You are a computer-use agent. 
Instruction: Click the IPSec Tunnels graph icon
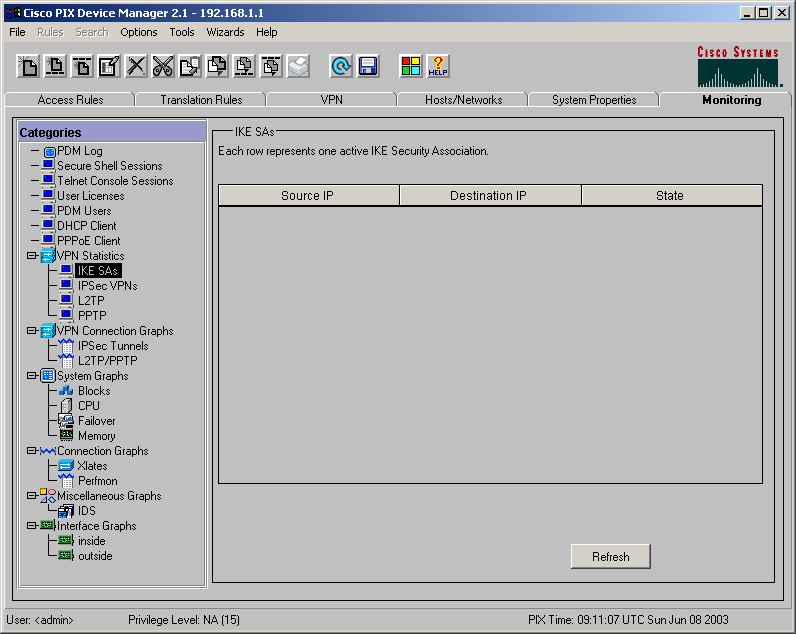pos(66,346)
